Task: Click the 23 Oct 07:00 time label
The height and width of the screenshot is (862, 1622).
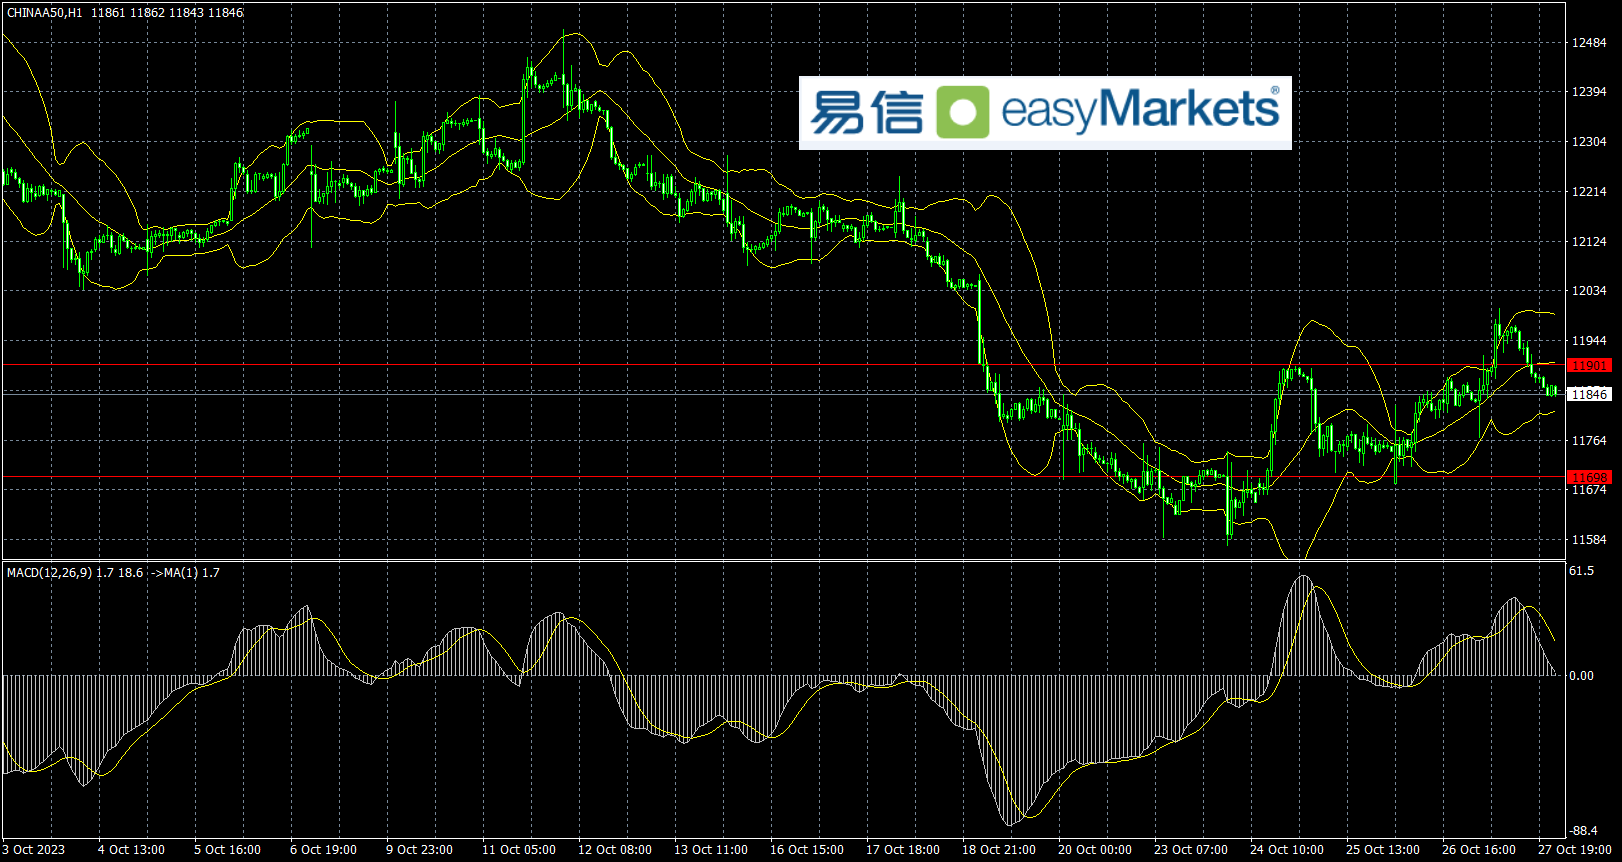Action: pos(1191,850)
